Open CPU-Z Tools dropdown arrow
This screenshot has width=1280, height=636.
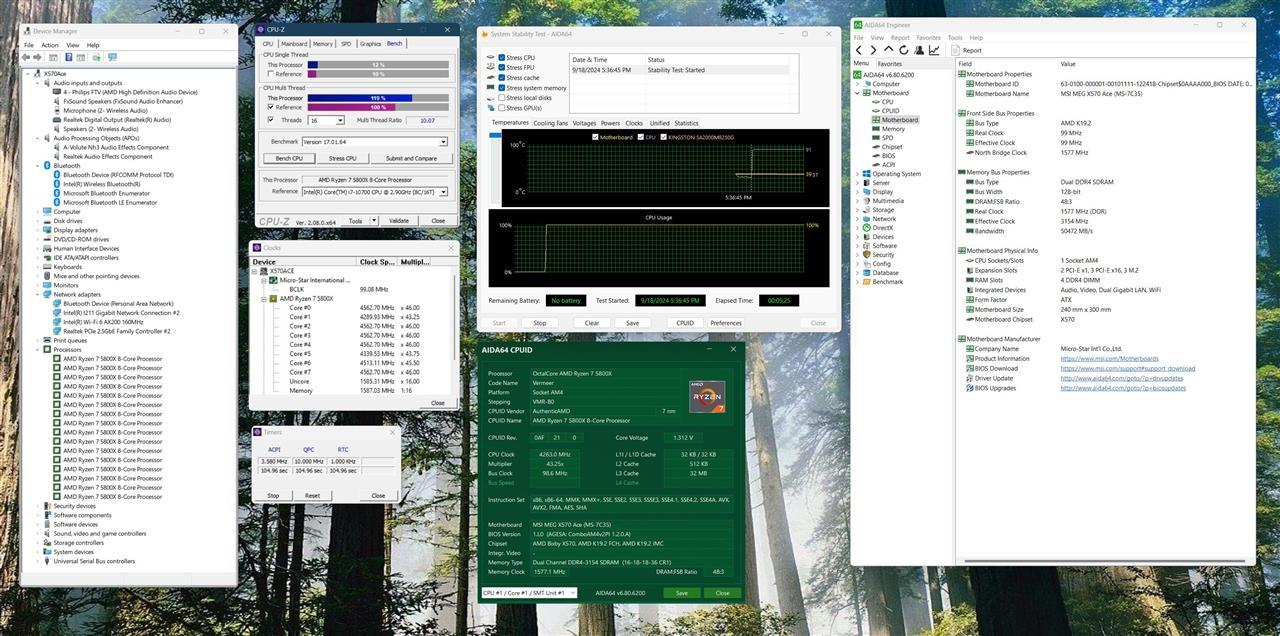coord(372,221)
